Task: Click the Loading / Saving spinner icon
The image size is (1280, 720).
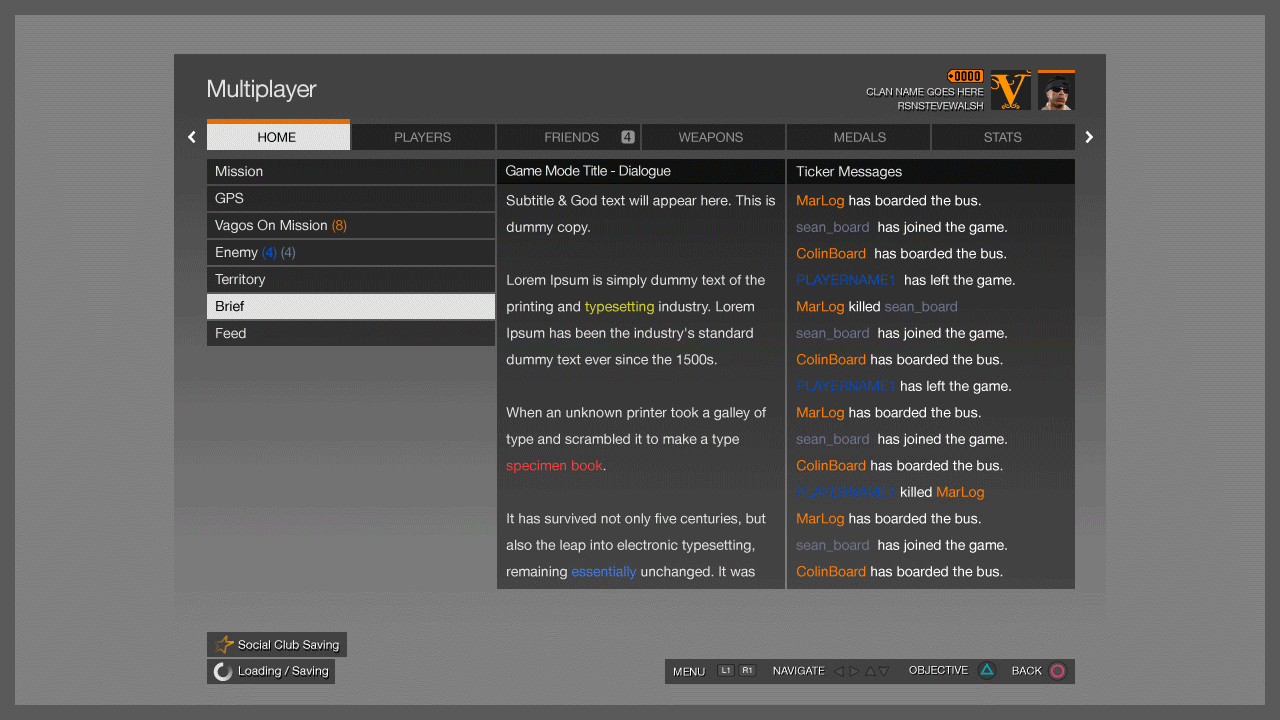Action: coord(224,671)
